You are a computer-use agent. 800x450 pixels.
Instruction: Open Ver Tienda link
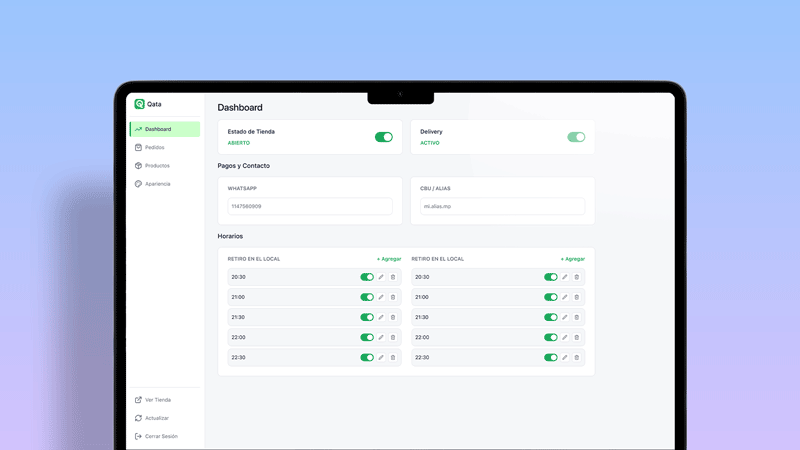click(157, 400)
